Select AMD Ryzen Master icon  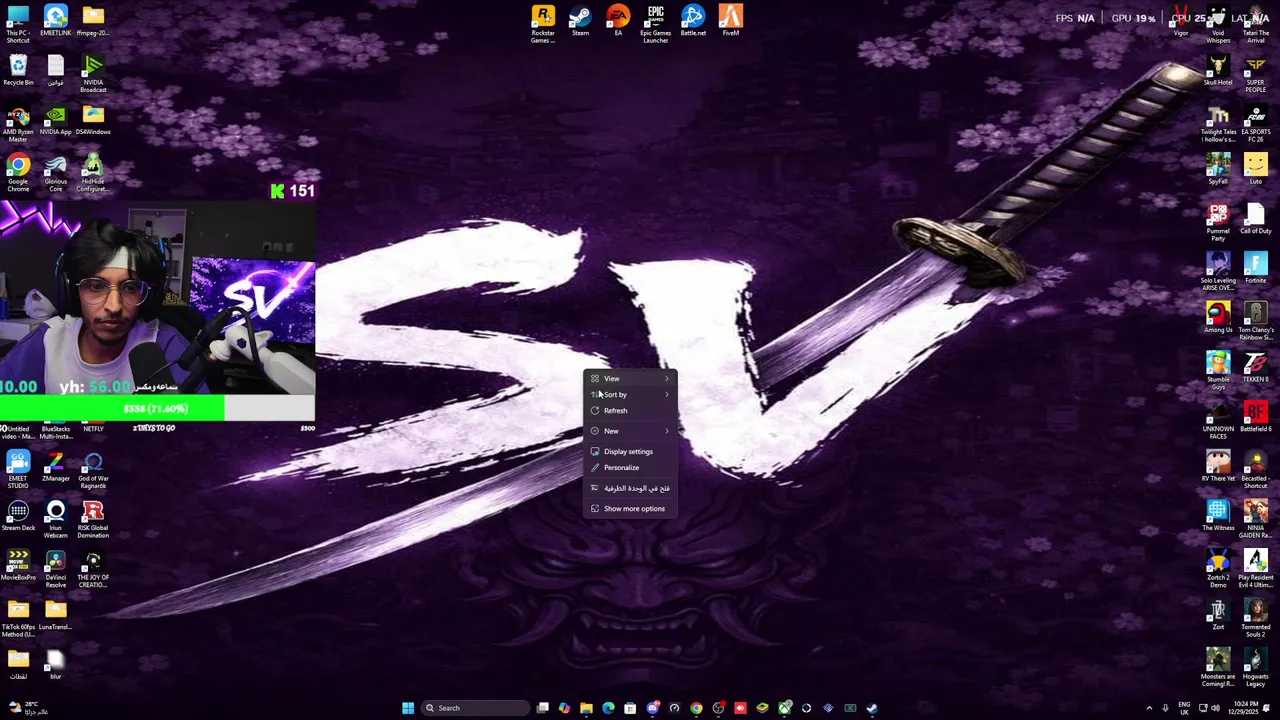(18, 124)
